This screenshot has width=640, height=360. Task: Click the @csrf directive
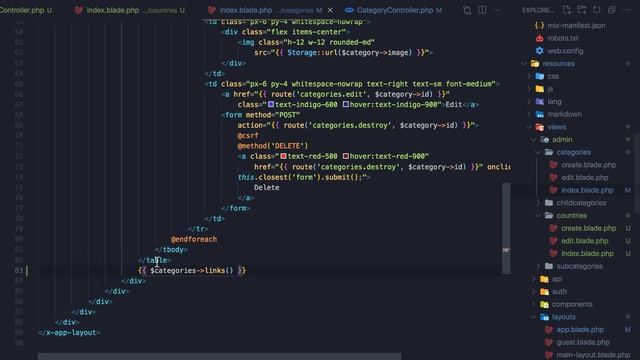(x=248, y=136)
